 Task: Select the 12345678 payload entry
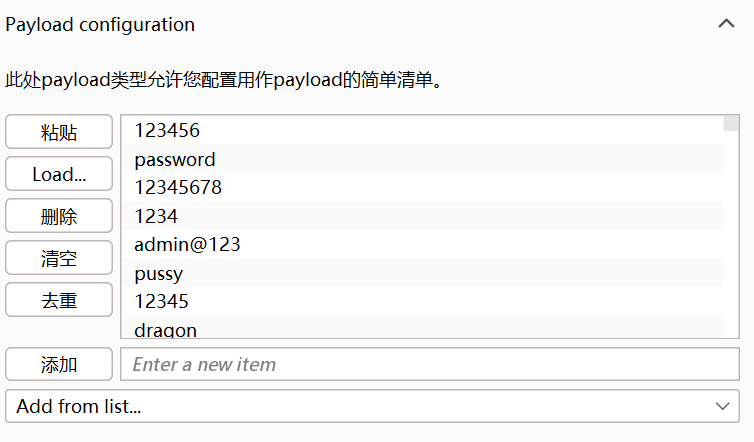coord(422,187)
